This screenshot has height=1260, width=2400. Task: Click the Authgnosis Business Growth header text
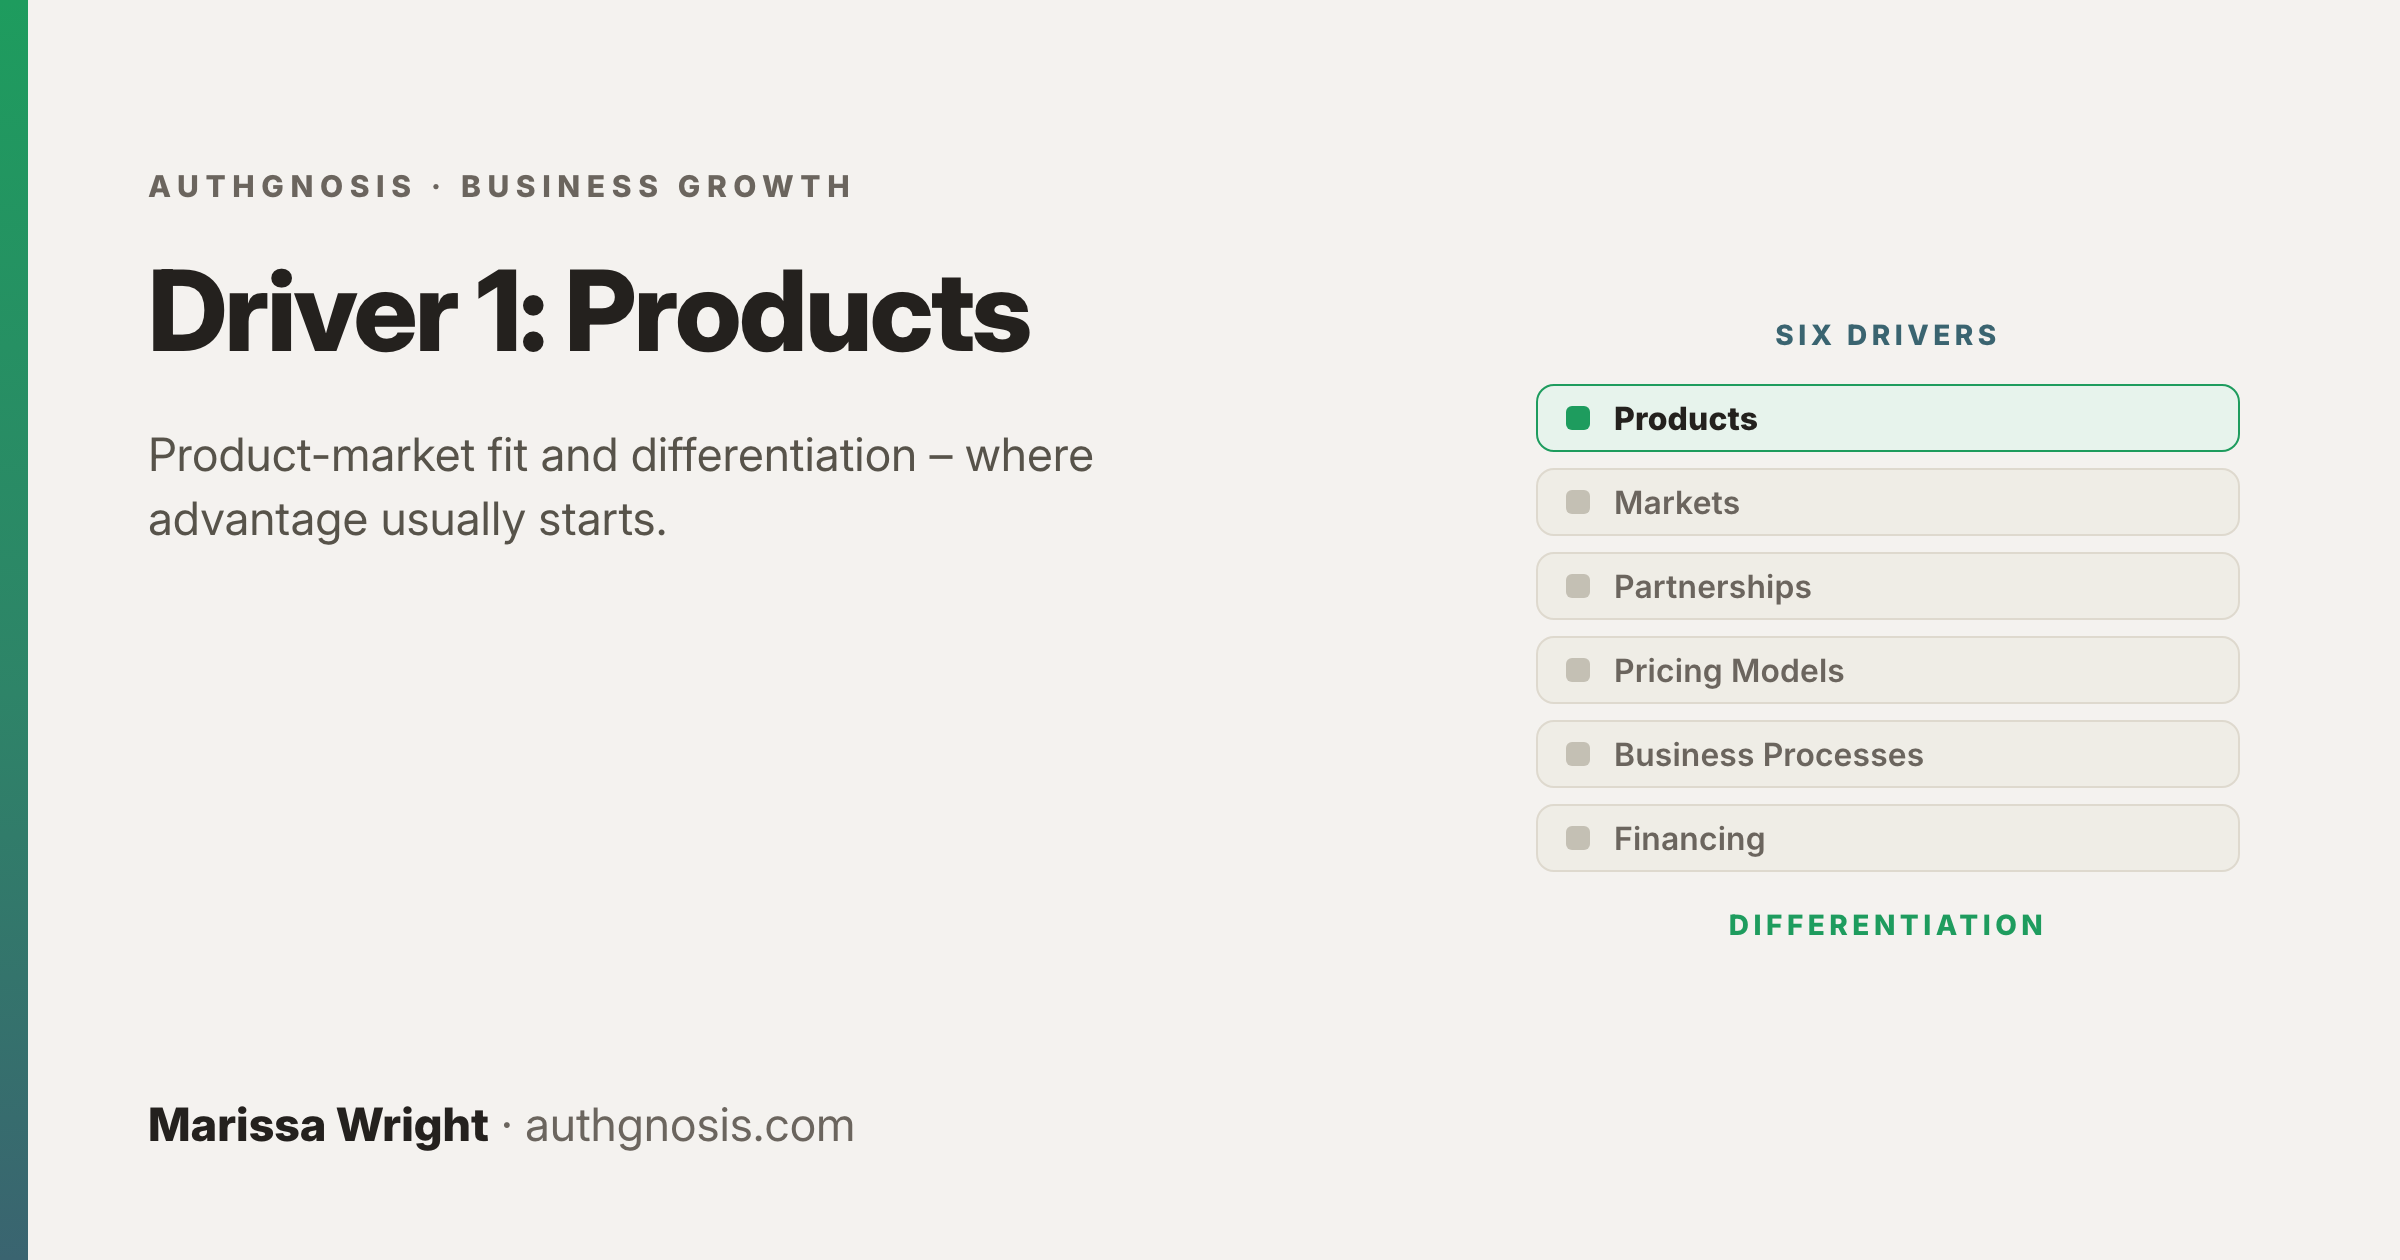pos(501,186)
